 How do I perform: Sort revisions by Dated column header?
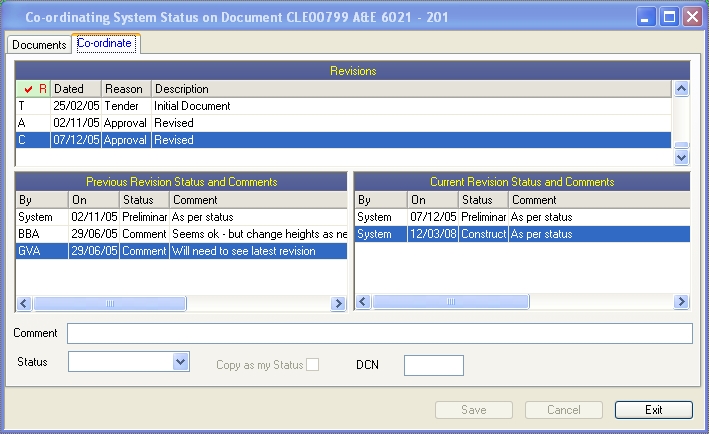(76, 89)
